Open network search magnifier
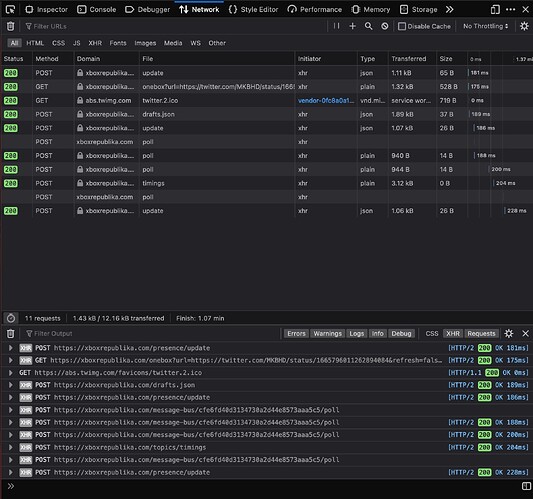This screenshot has height=499, width=533. [368, 26]
